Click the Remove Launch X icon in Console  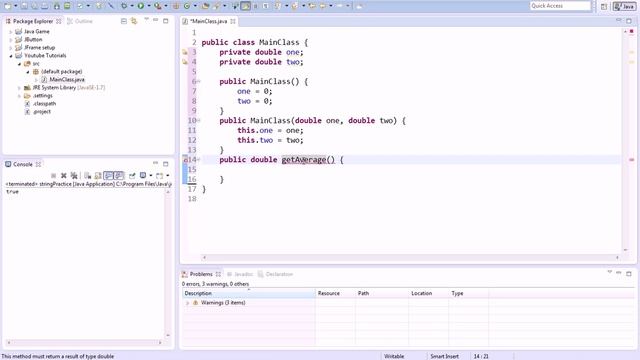pyautogui.click(x=64, y=176)
